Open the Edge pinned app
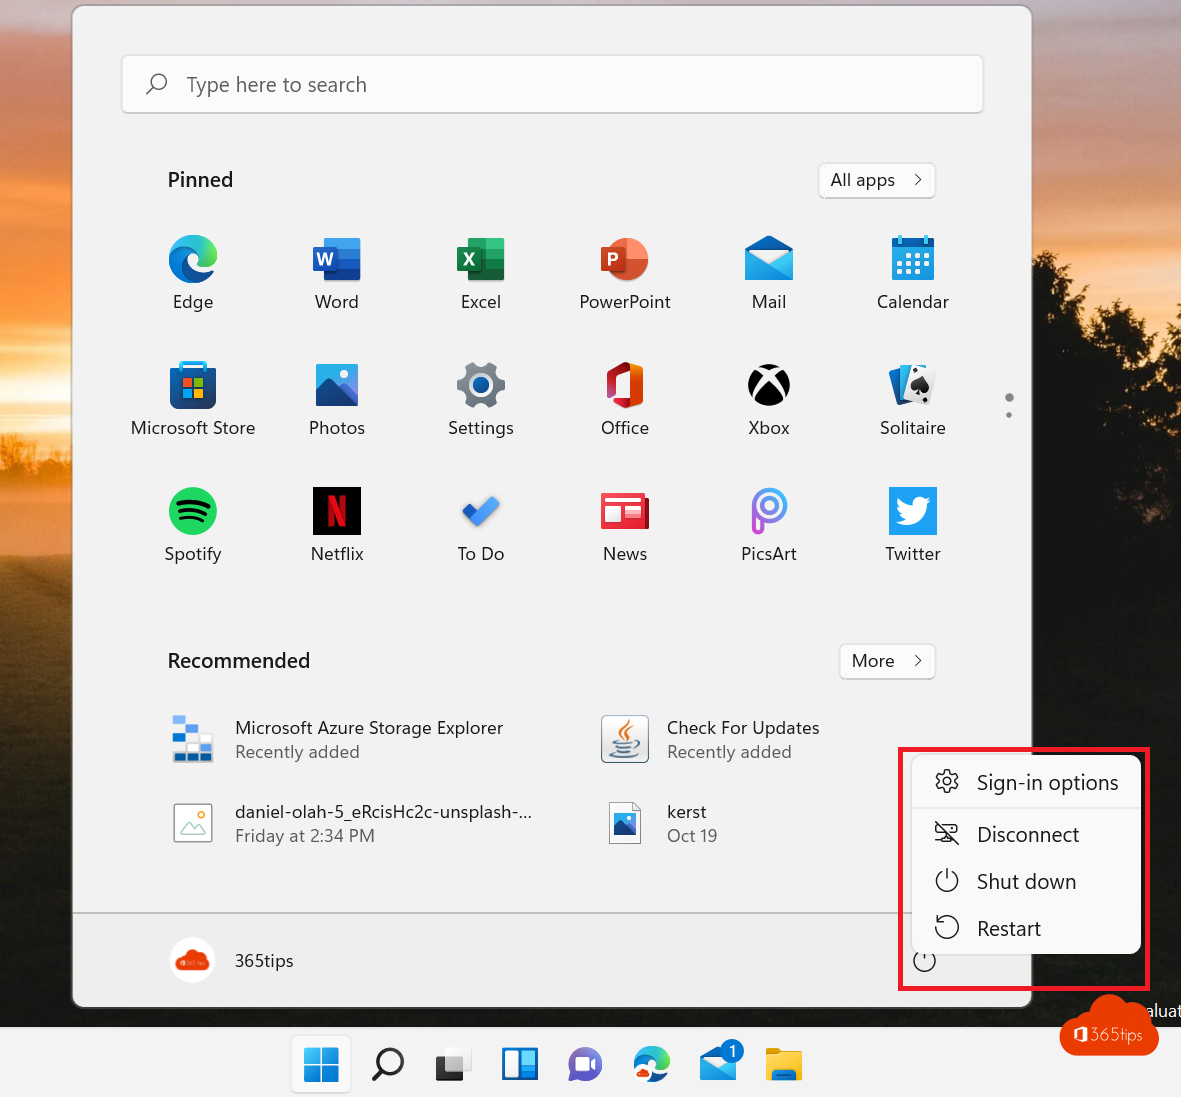Image resolution: width=1181 pixels, height=1097 pixels. tap(193, 273)
